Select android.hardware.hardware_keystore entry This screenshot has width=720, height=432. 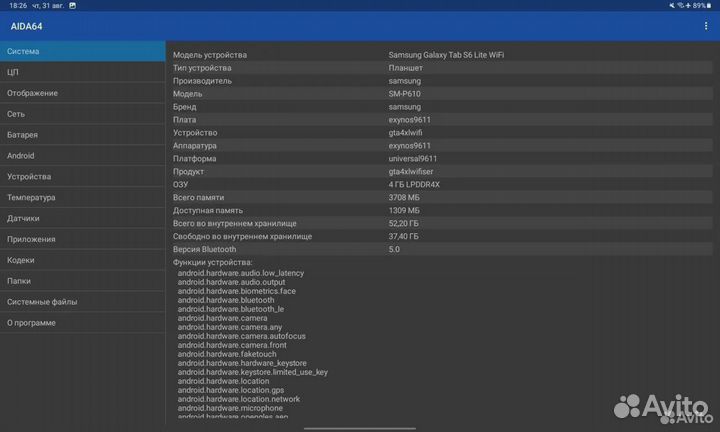[x=242, y=363]
